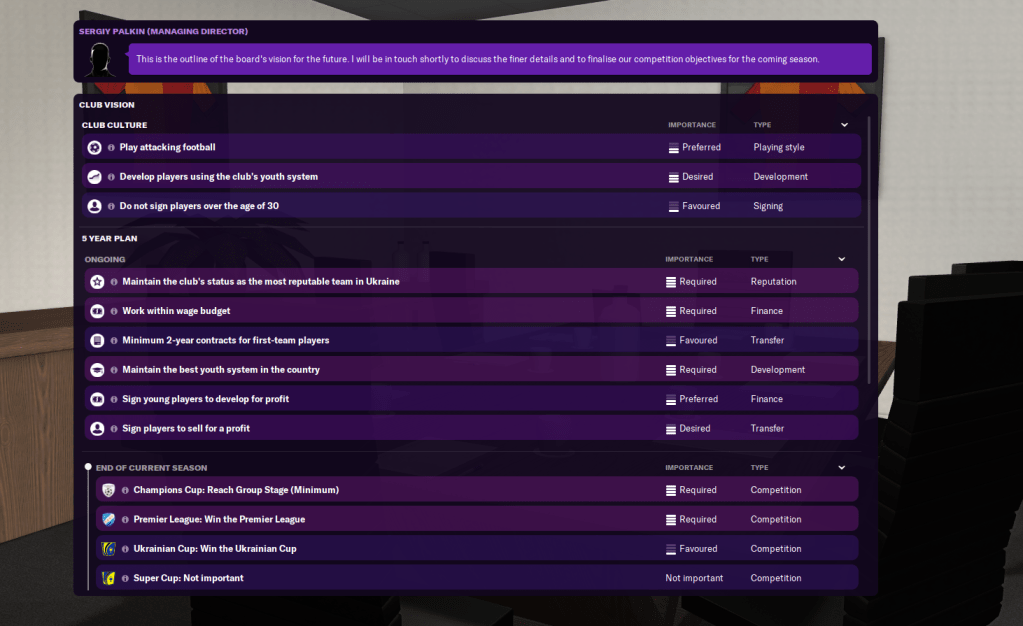Image resolution: width=1023 pixels, height=626 pixels.
Task: Collapse the Ongoing 5 year plan chevron
Action: point(841,259)
